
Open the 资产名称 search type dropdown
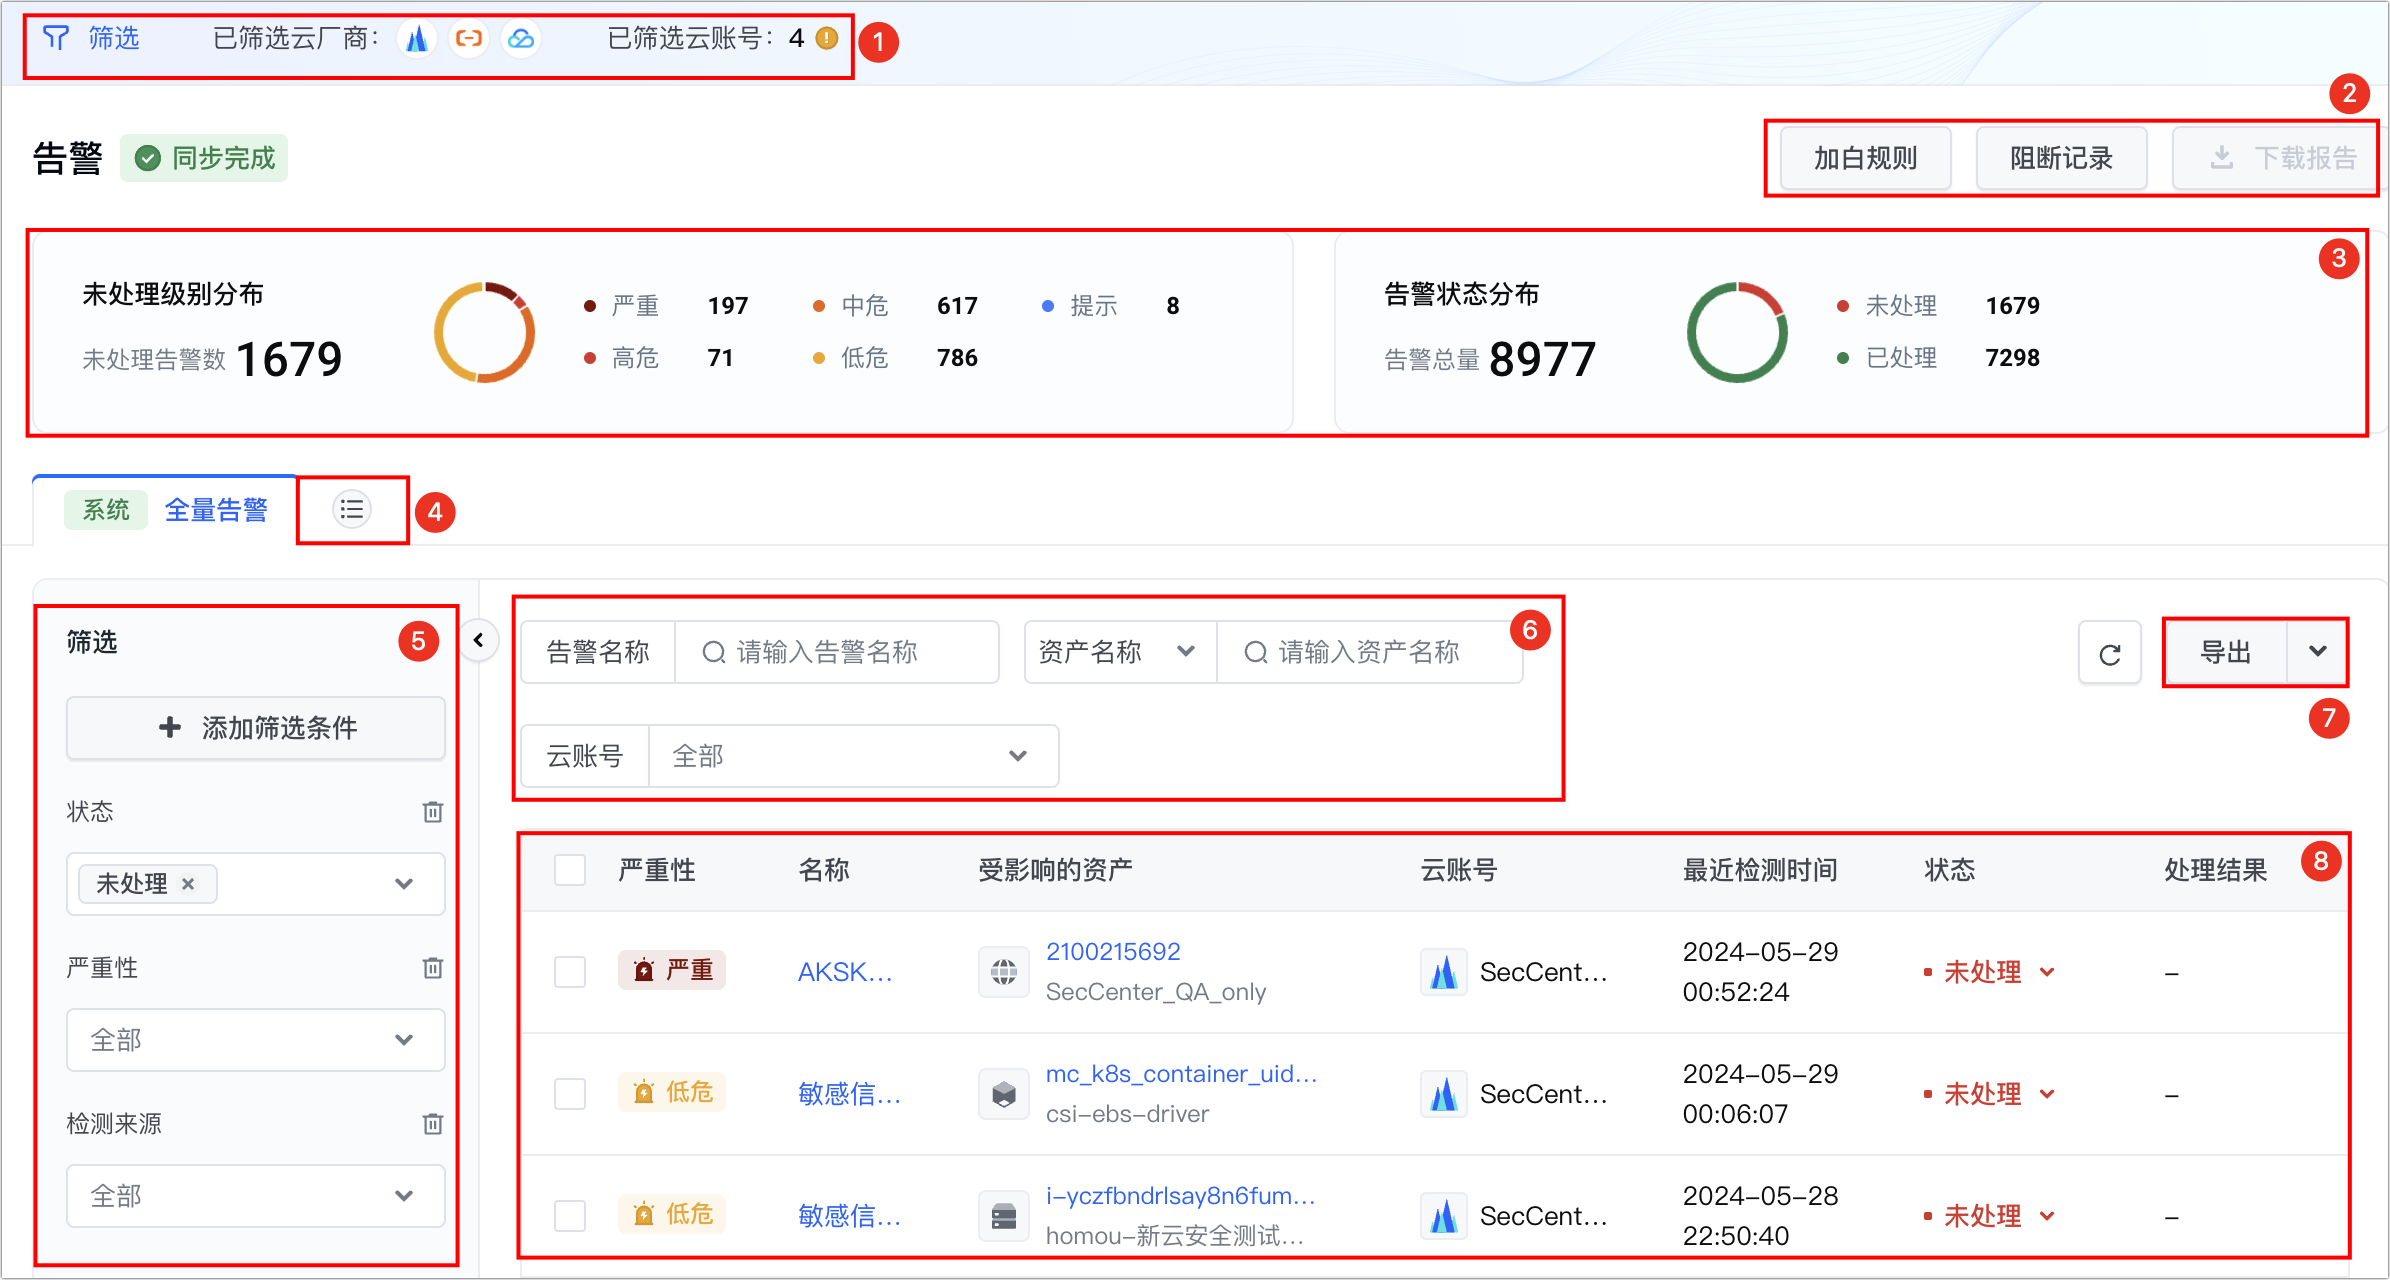(x=1120, y=652)
